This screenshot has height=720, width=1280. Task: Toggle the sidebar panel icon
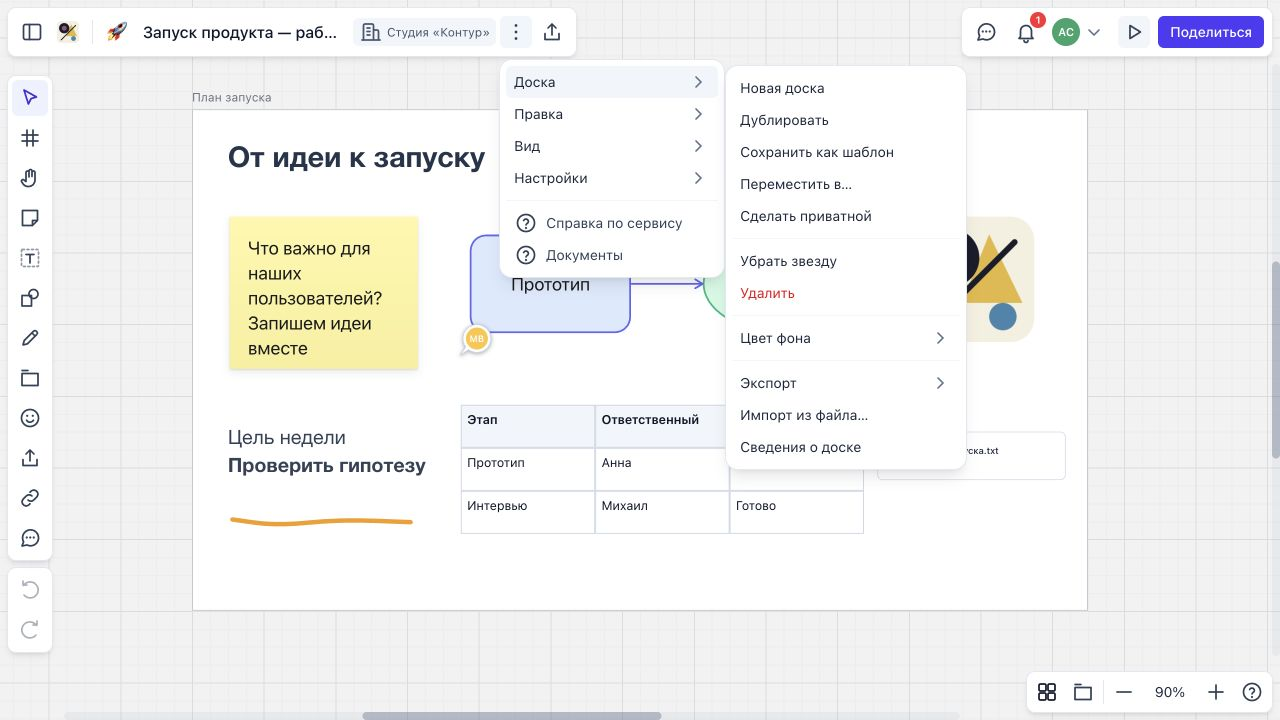point(32,32)
